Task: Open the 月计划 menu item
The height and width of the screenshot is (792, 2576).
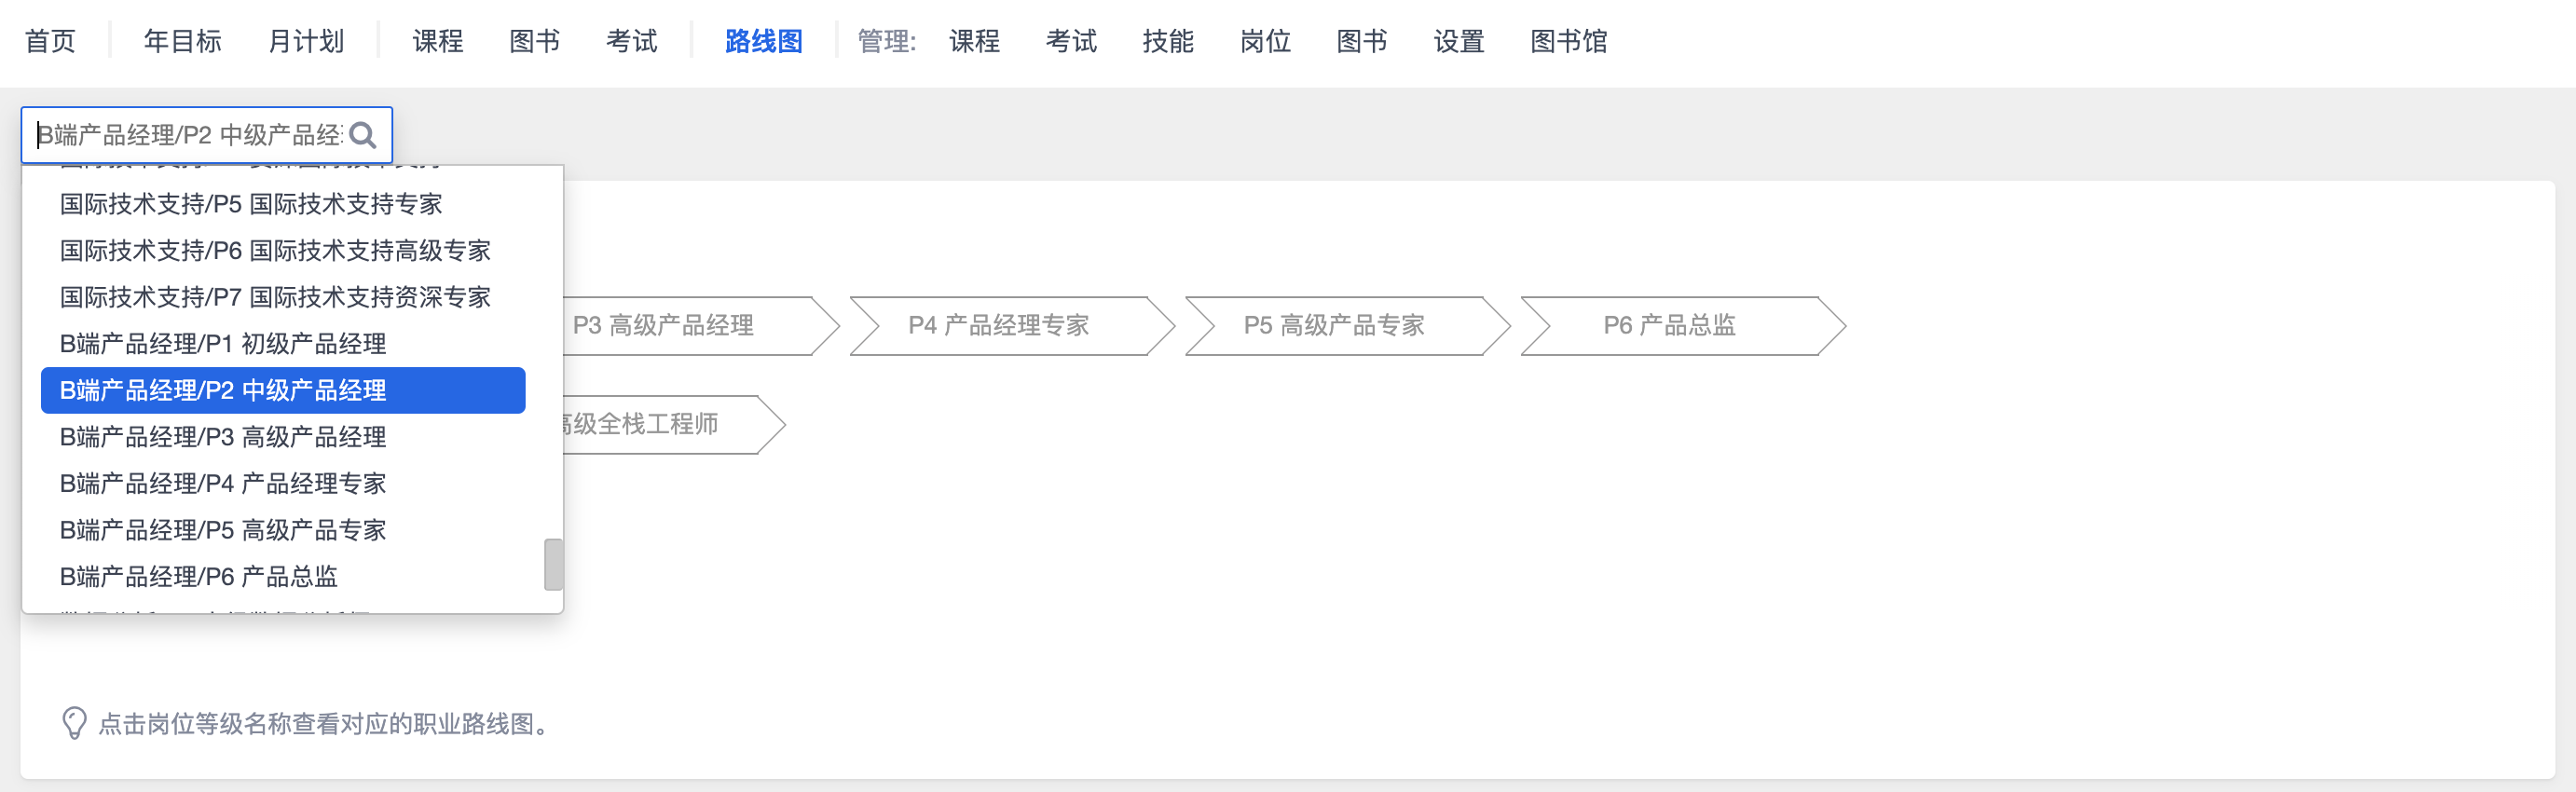Action: tap(306, 41)
